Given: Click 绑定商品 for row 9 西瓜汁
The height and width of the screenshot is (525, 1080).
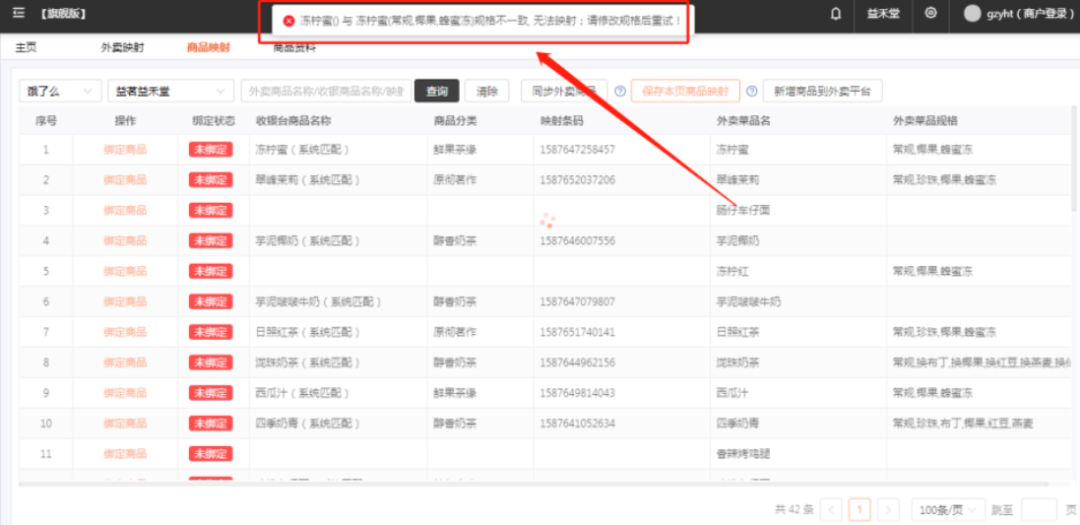Looking at the screenshot, I should click(125, 393).
